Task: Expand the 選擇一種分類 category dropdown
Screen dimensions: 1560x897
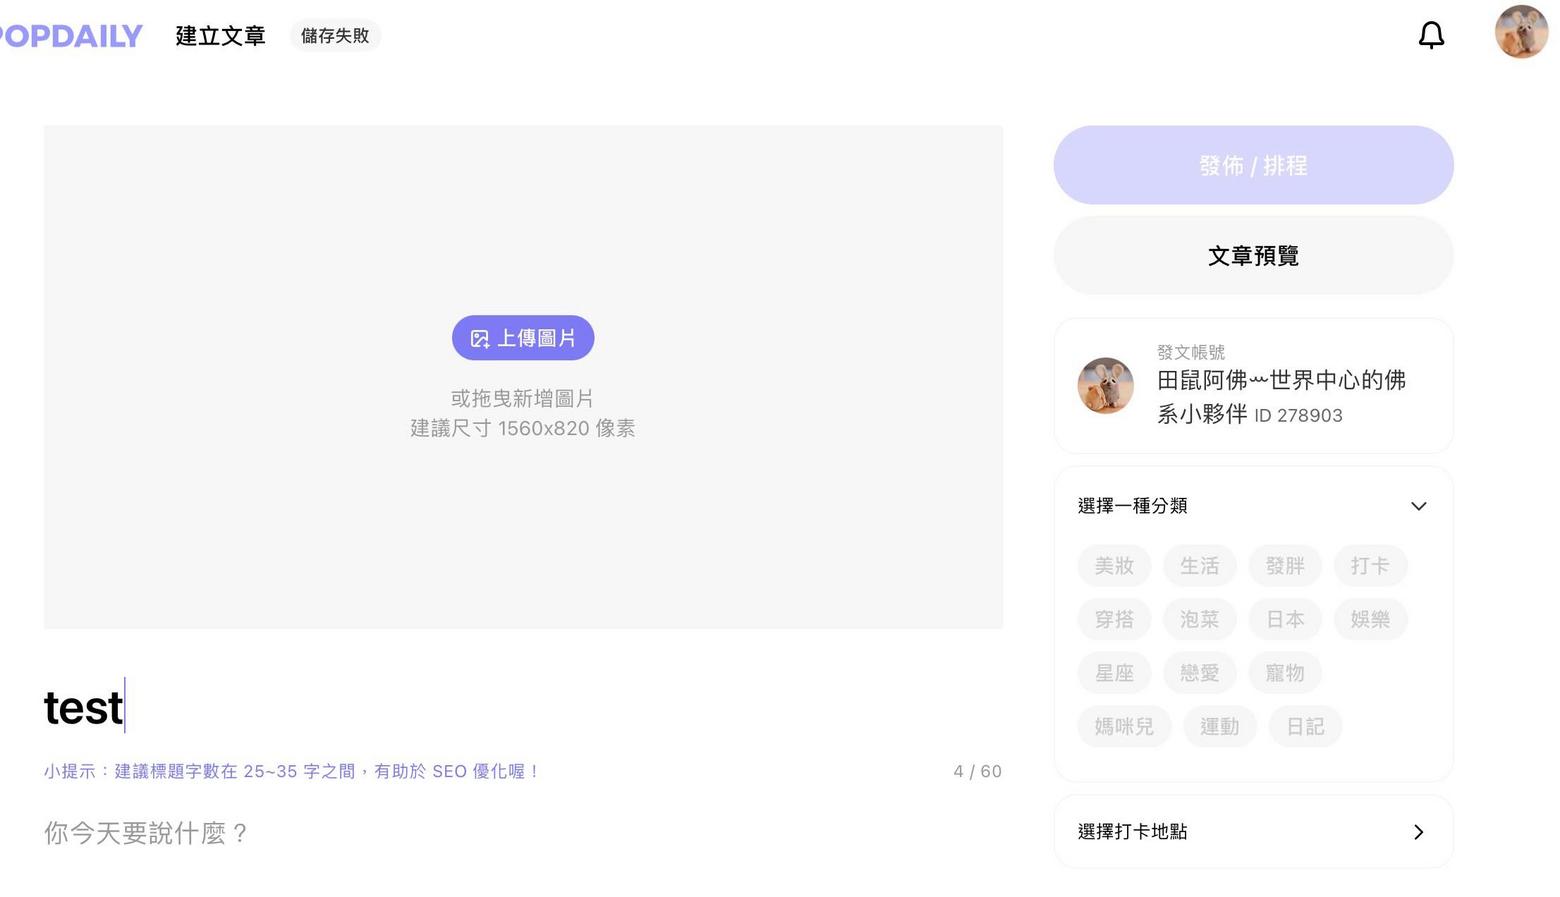Action: tap(1133, 506)
